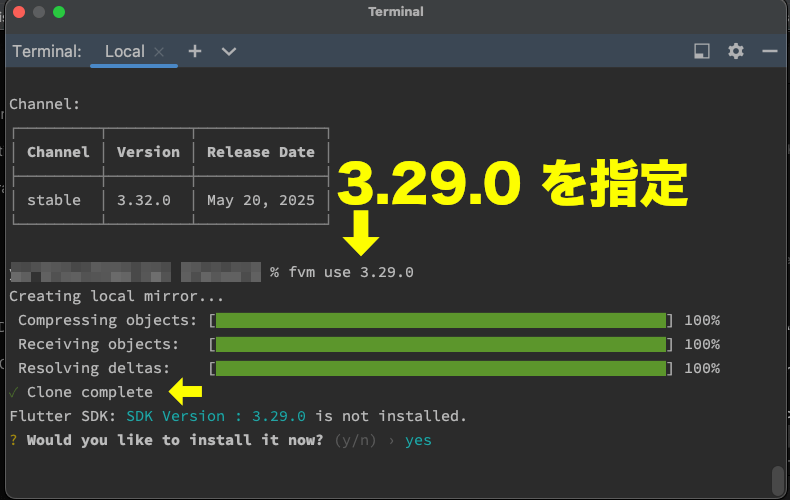The height and width of the screenshot is (500, 790).
Task: Click the Terminal window title
Action: [x=396, y=12]
